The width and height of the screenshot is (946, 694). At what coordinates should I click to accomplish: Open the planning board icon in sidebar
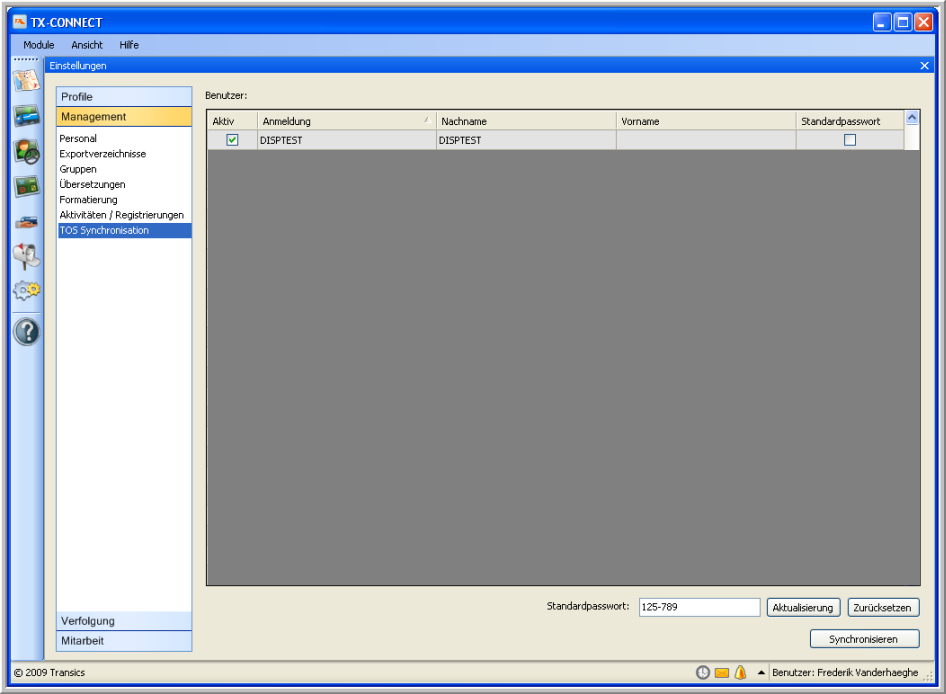click(x=27, y=186)
